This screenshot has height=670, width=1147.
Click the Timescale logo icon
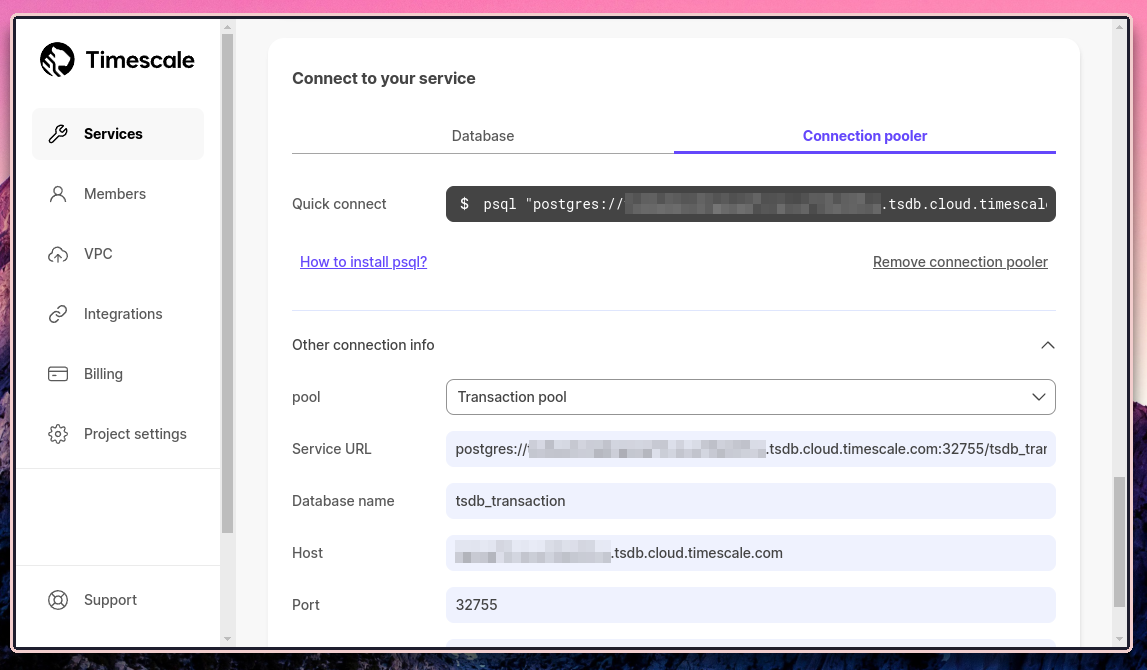[x=57, y=59]
